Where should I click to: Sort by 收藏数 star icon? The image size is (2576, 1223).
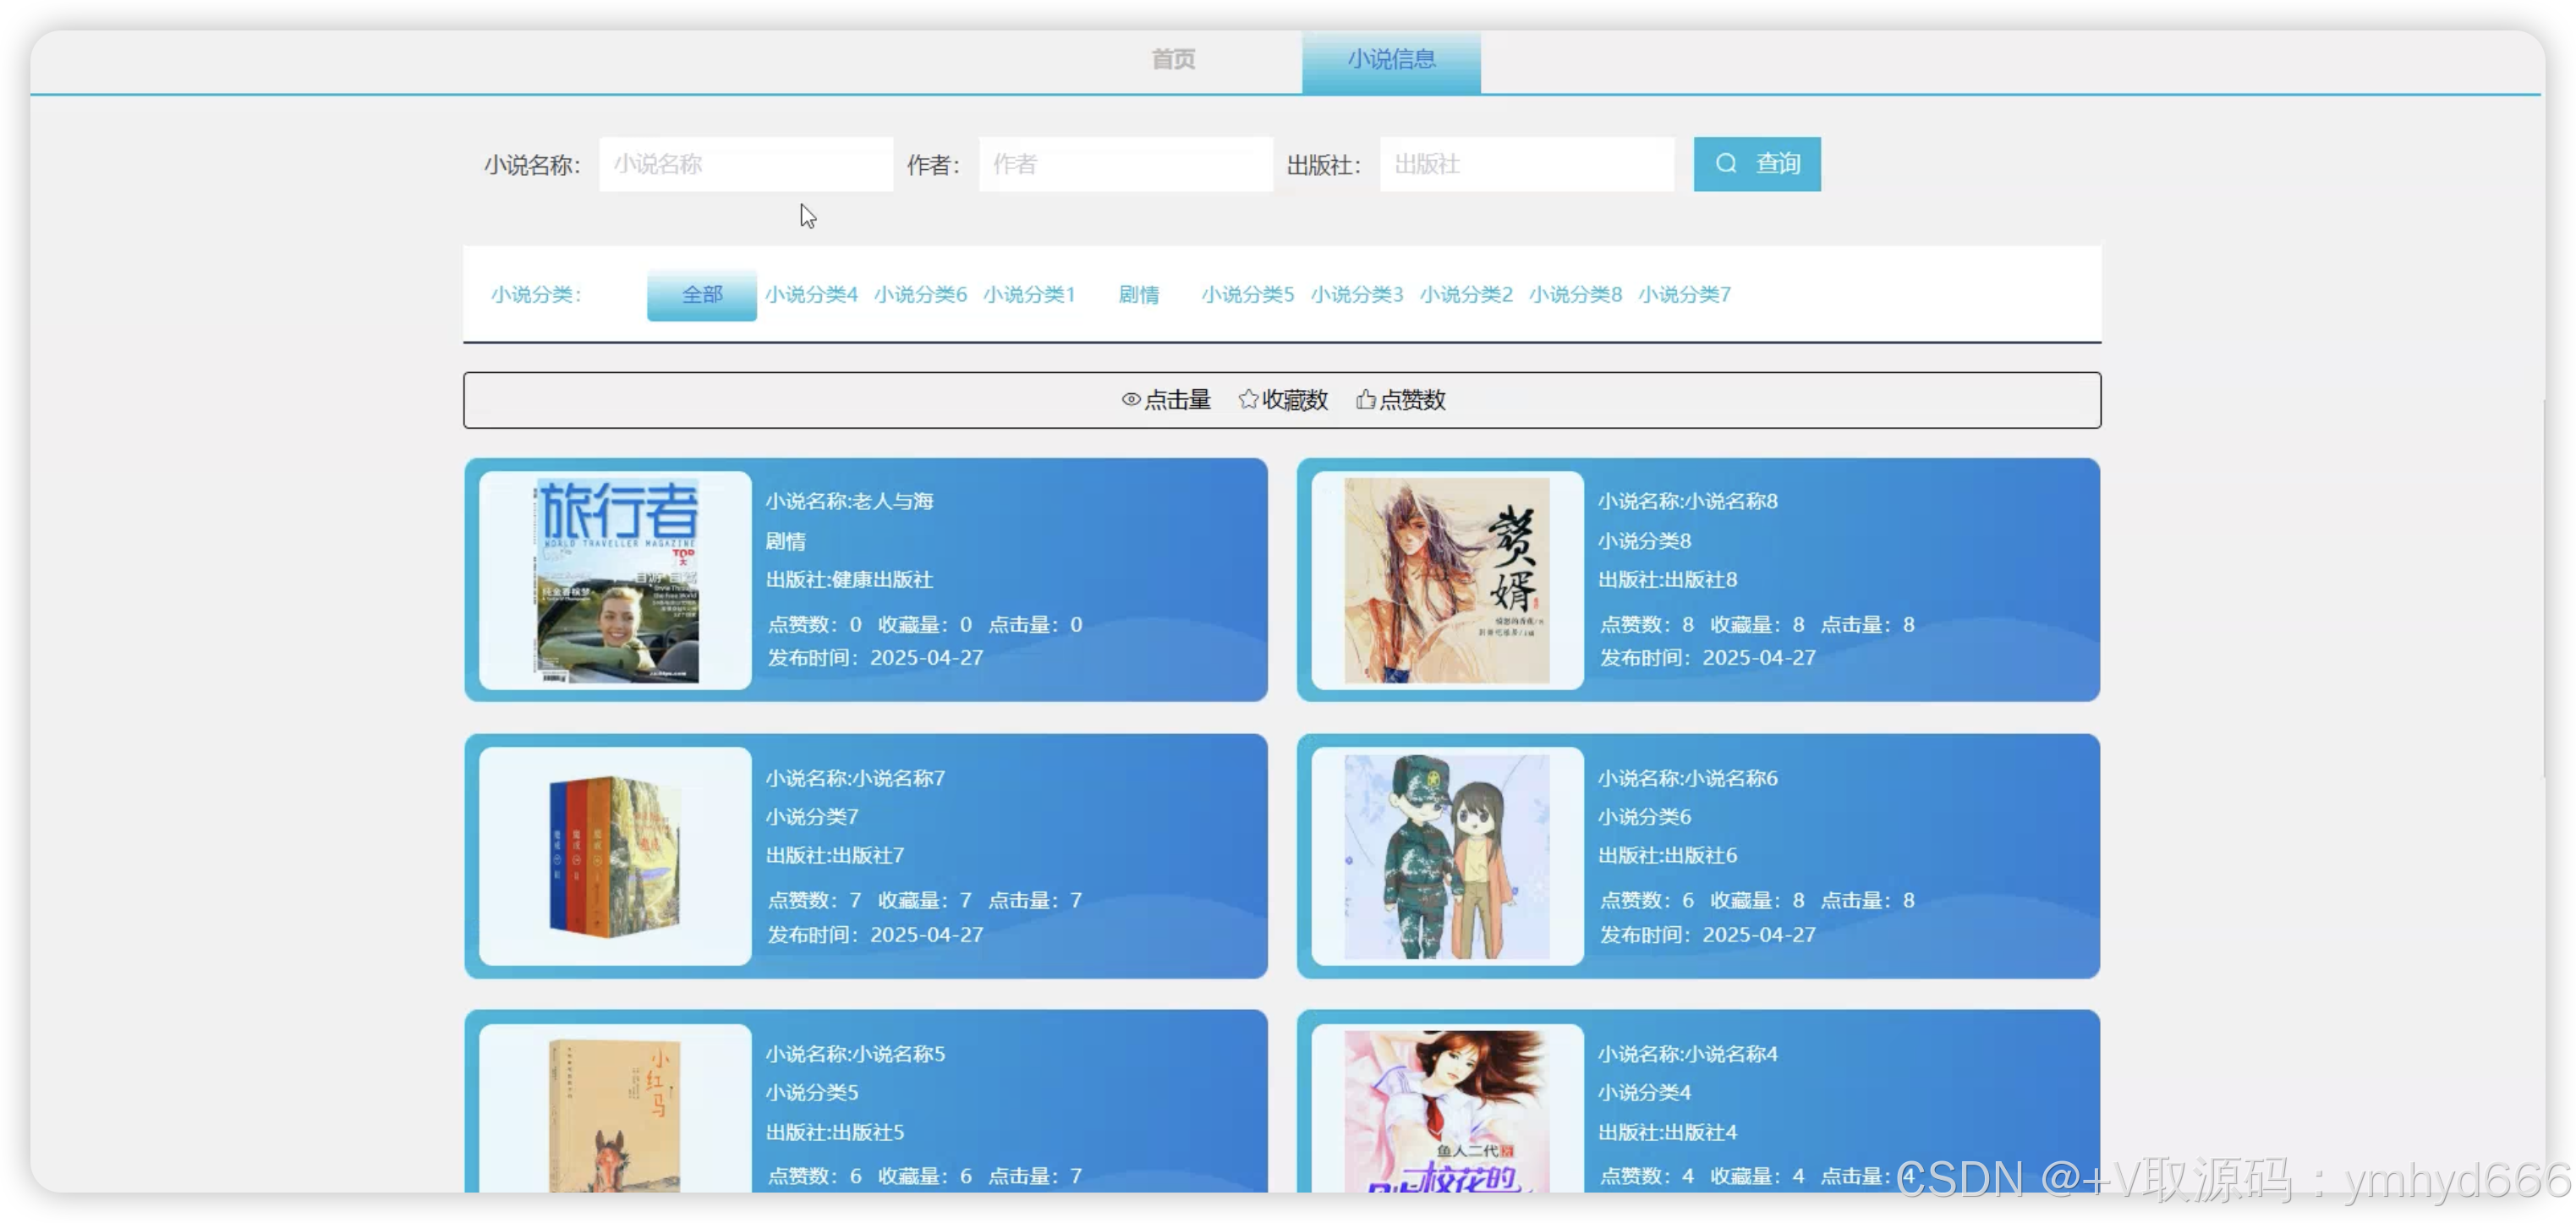1248,400
